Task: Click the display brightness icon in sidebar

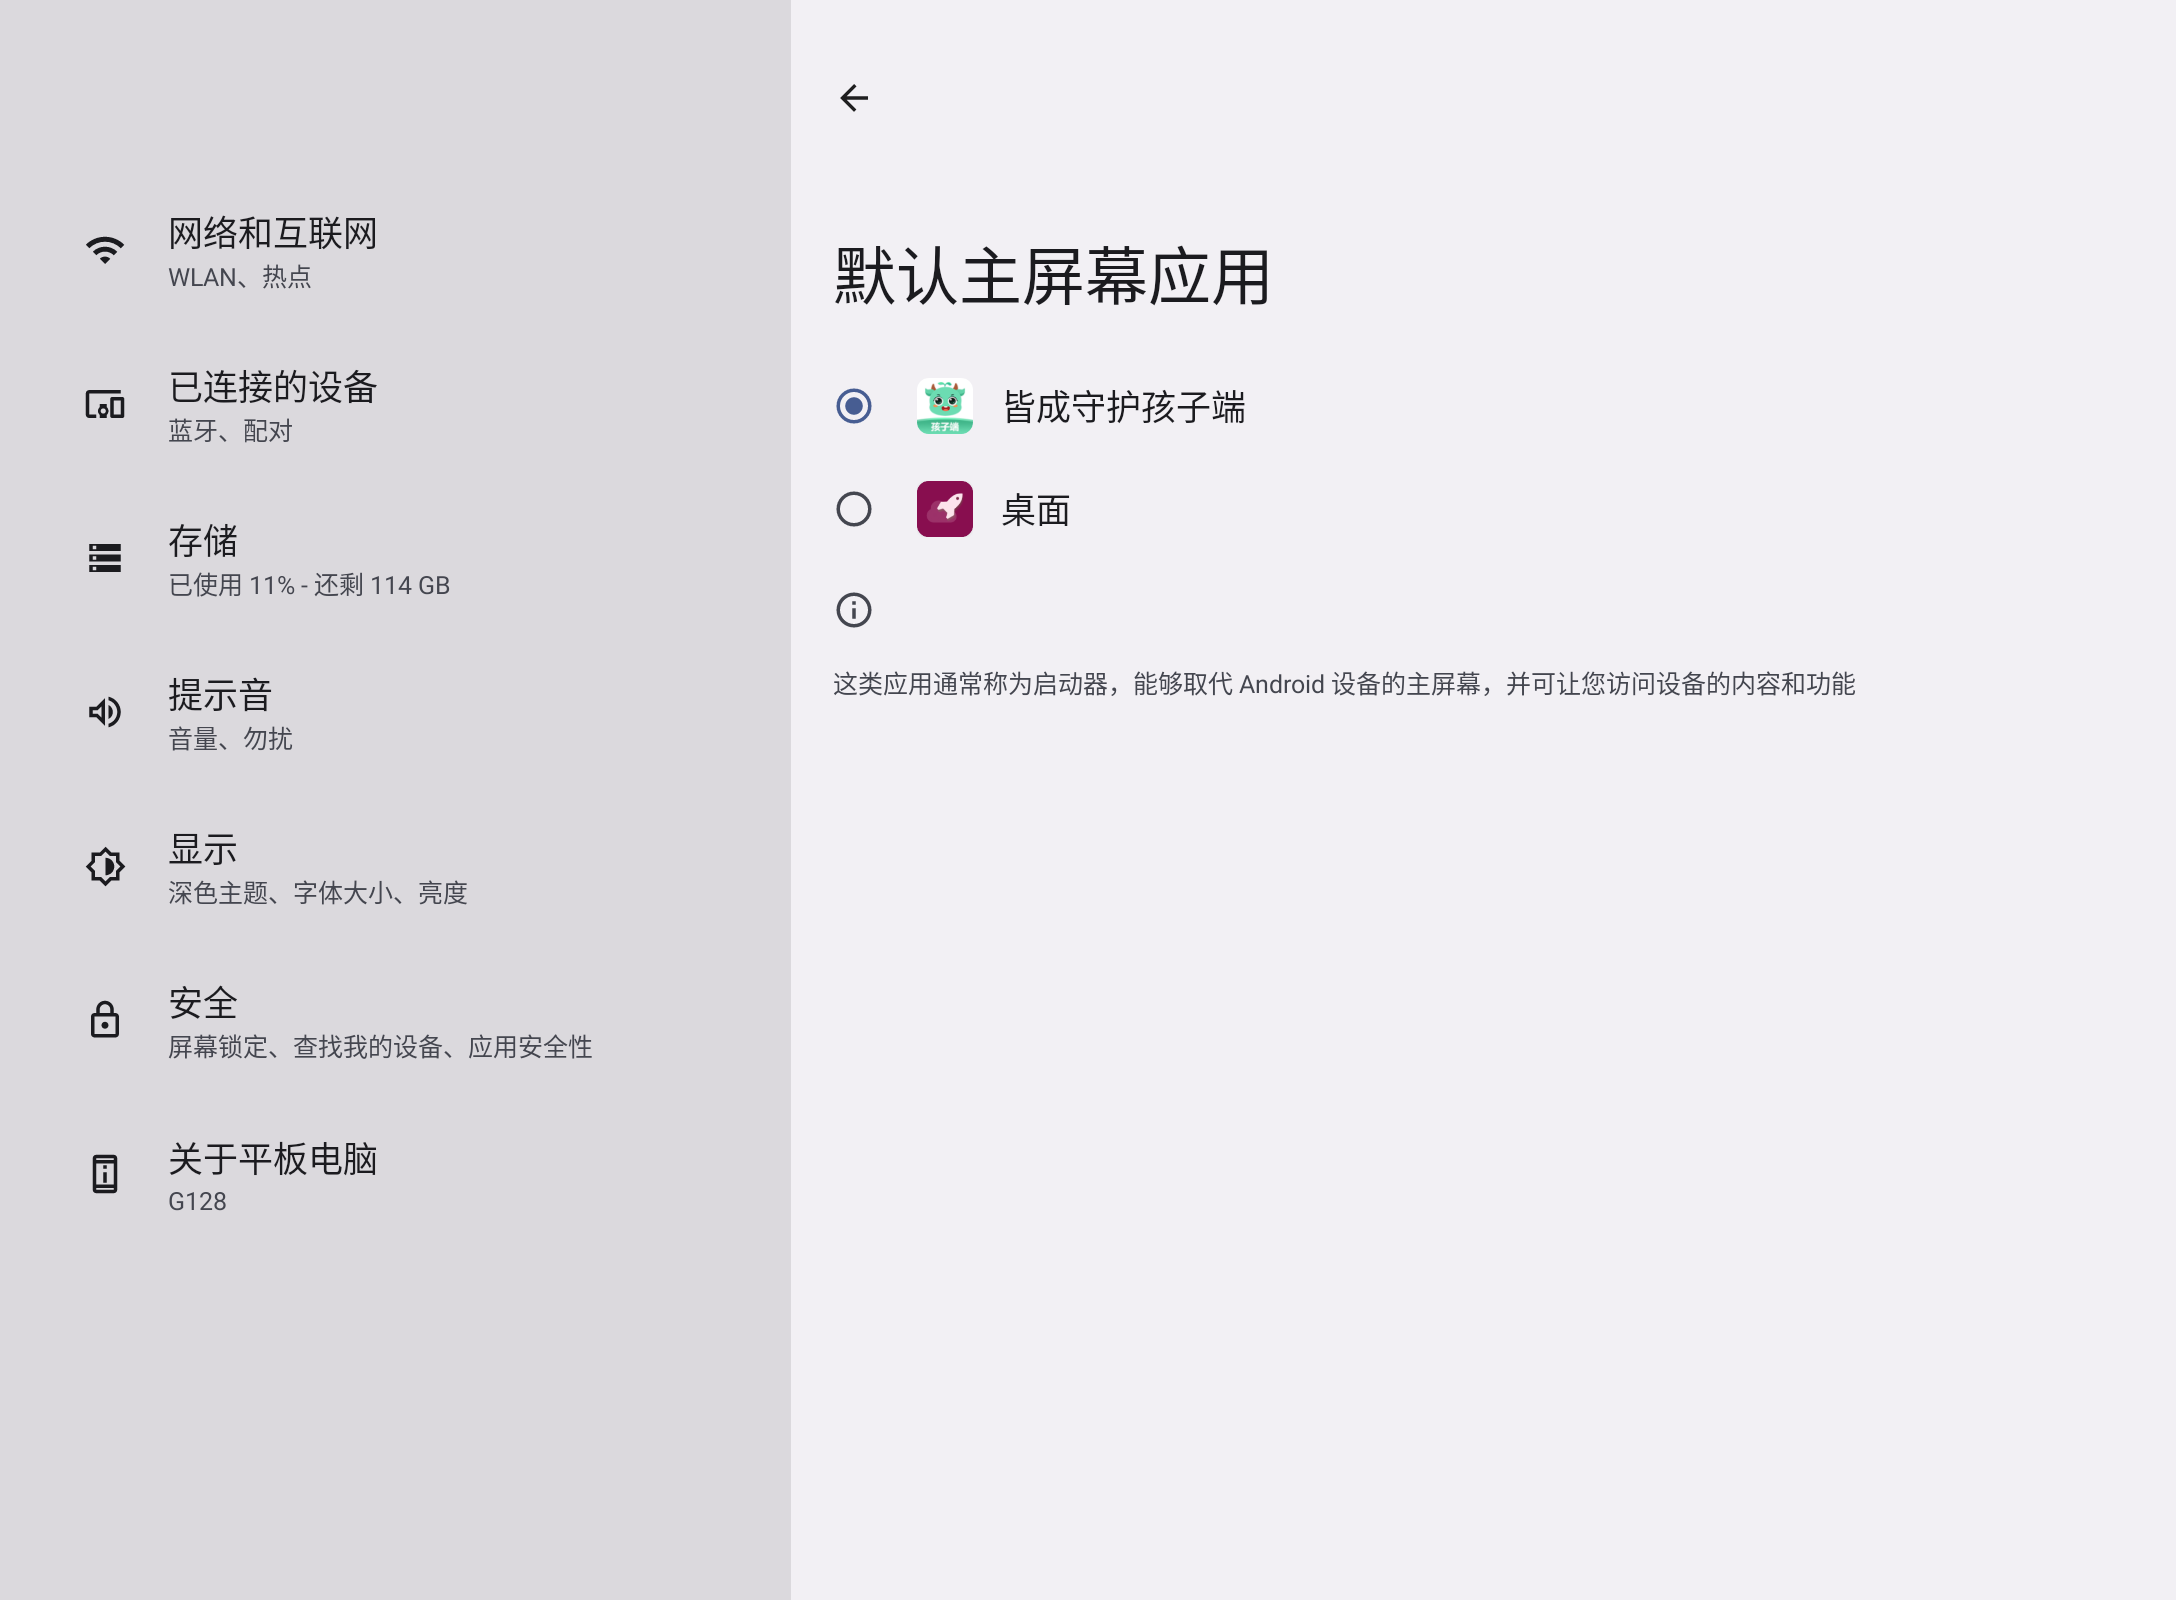Action: [104, 866]
